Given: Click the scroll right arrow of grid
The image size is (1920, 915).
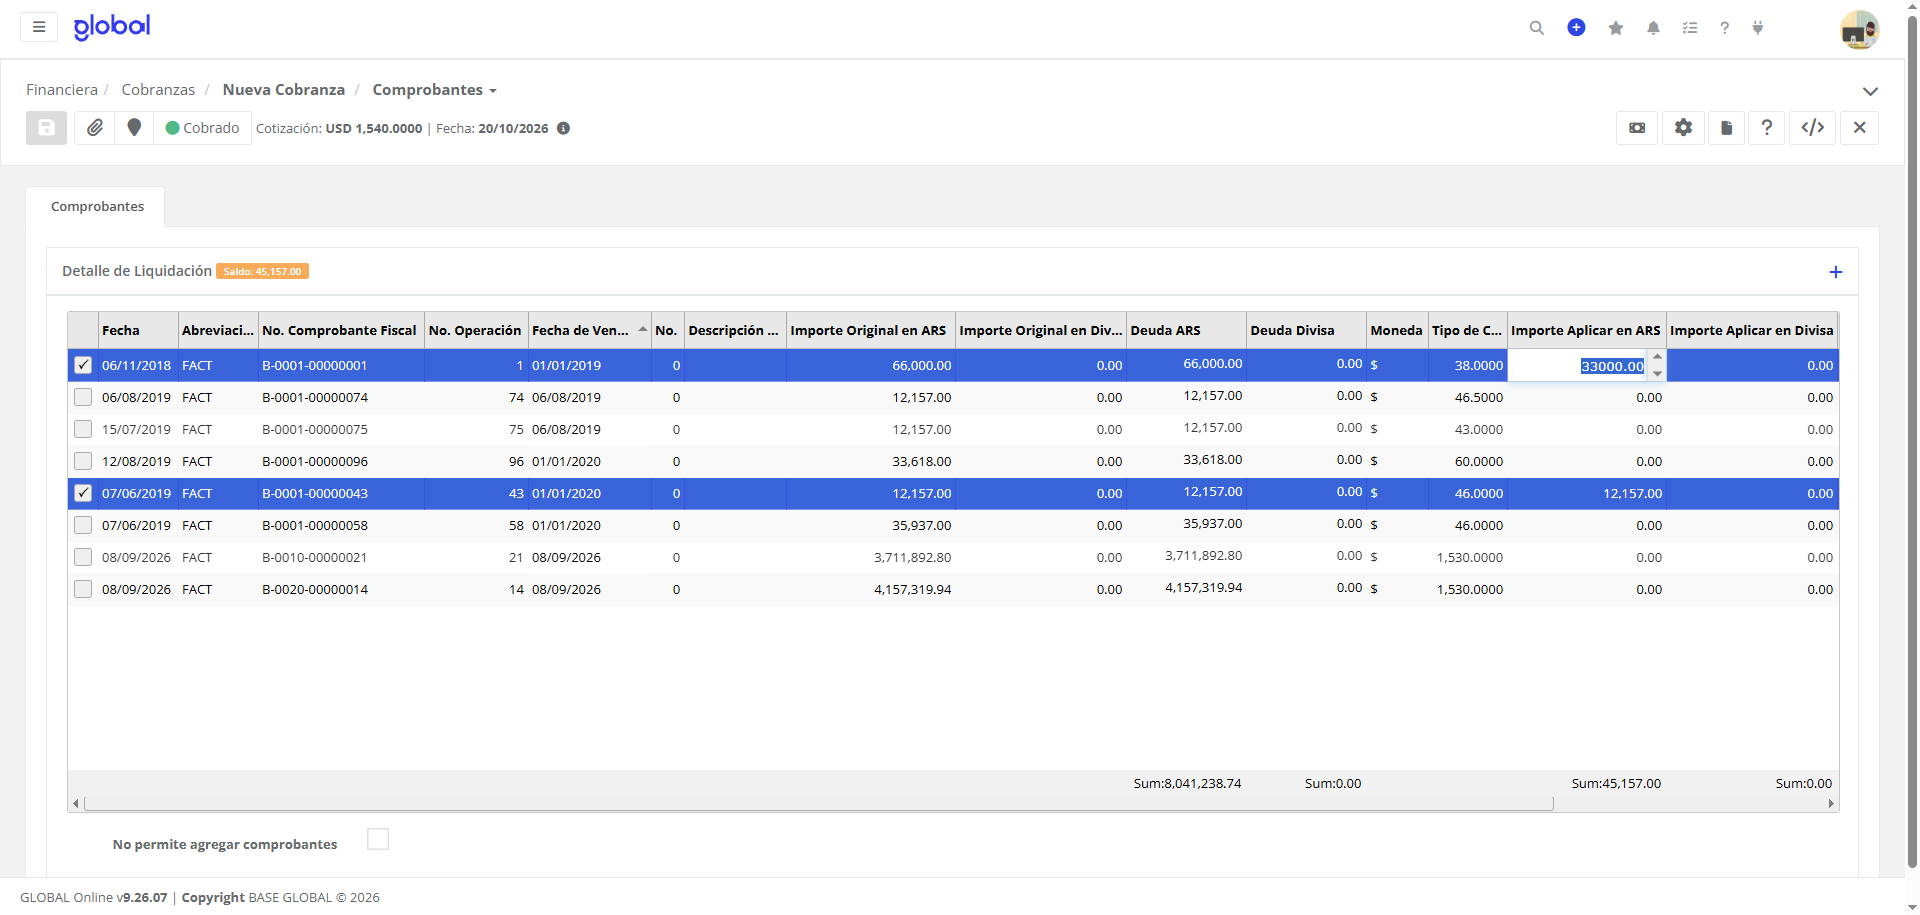Looking at the screenshot, I should 1831,803.
